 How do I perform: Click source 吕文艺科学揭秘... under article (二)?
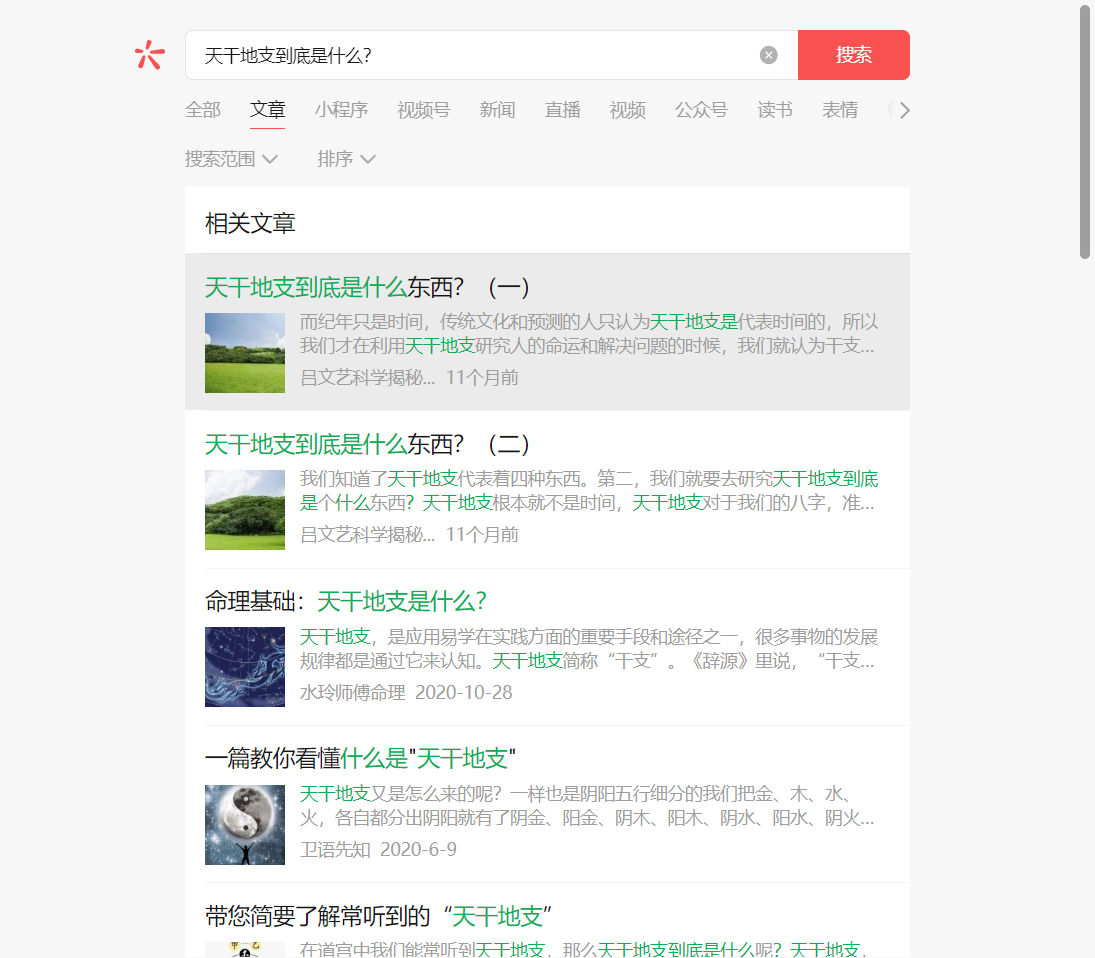(367, 535)
